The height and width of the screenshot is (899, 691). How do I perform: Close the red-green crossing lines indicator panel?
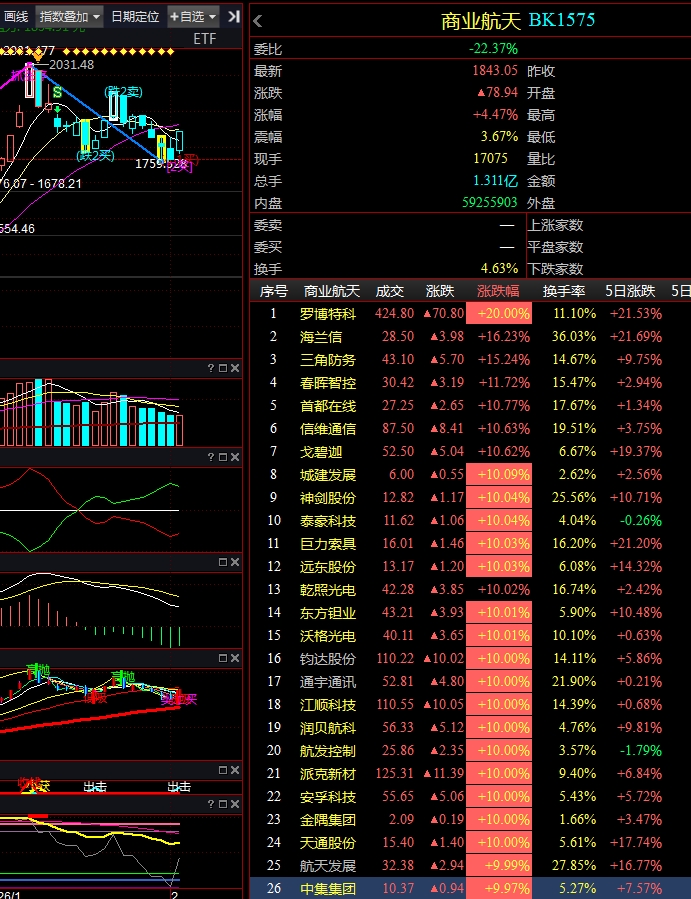235,457
